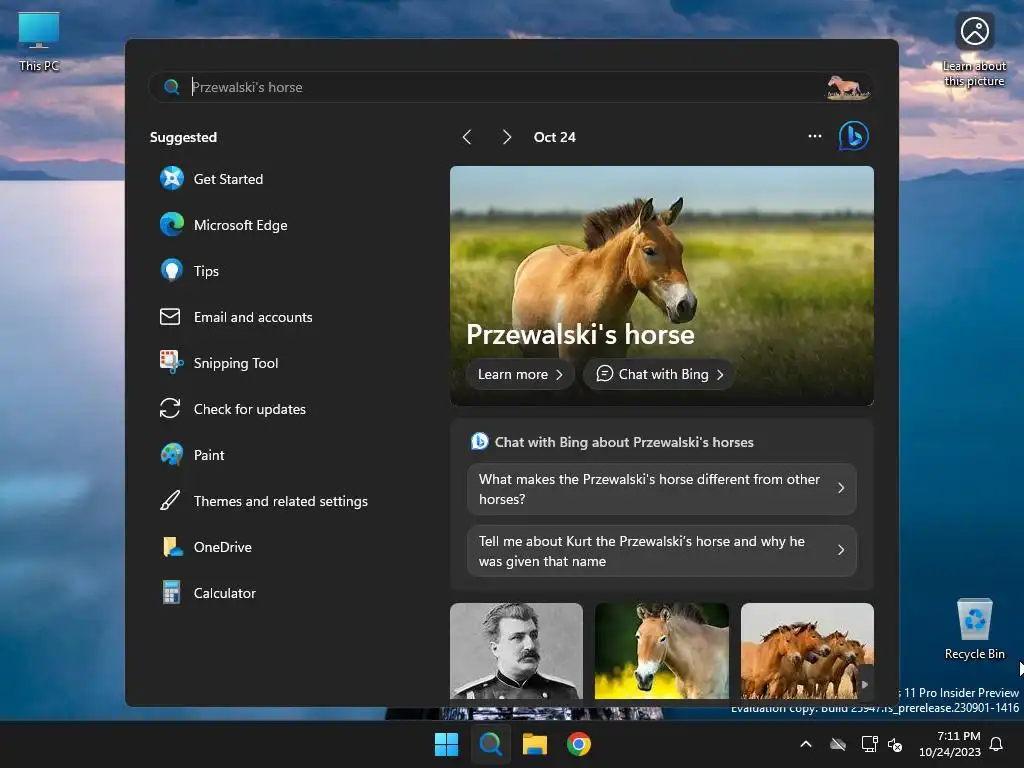Open Themes and related settings brush icon

pos(170,501)
